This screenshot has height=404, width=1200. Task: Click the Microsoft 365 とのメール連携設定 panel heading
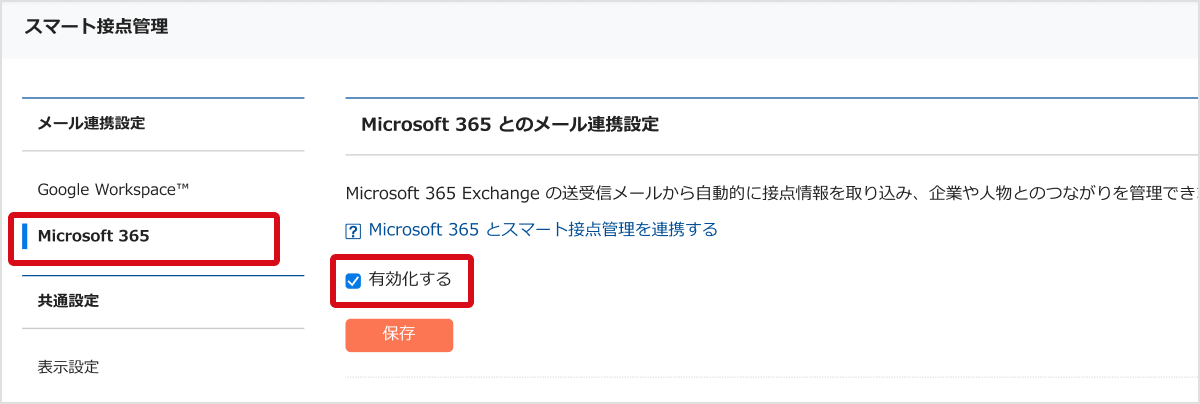point(509,125)
